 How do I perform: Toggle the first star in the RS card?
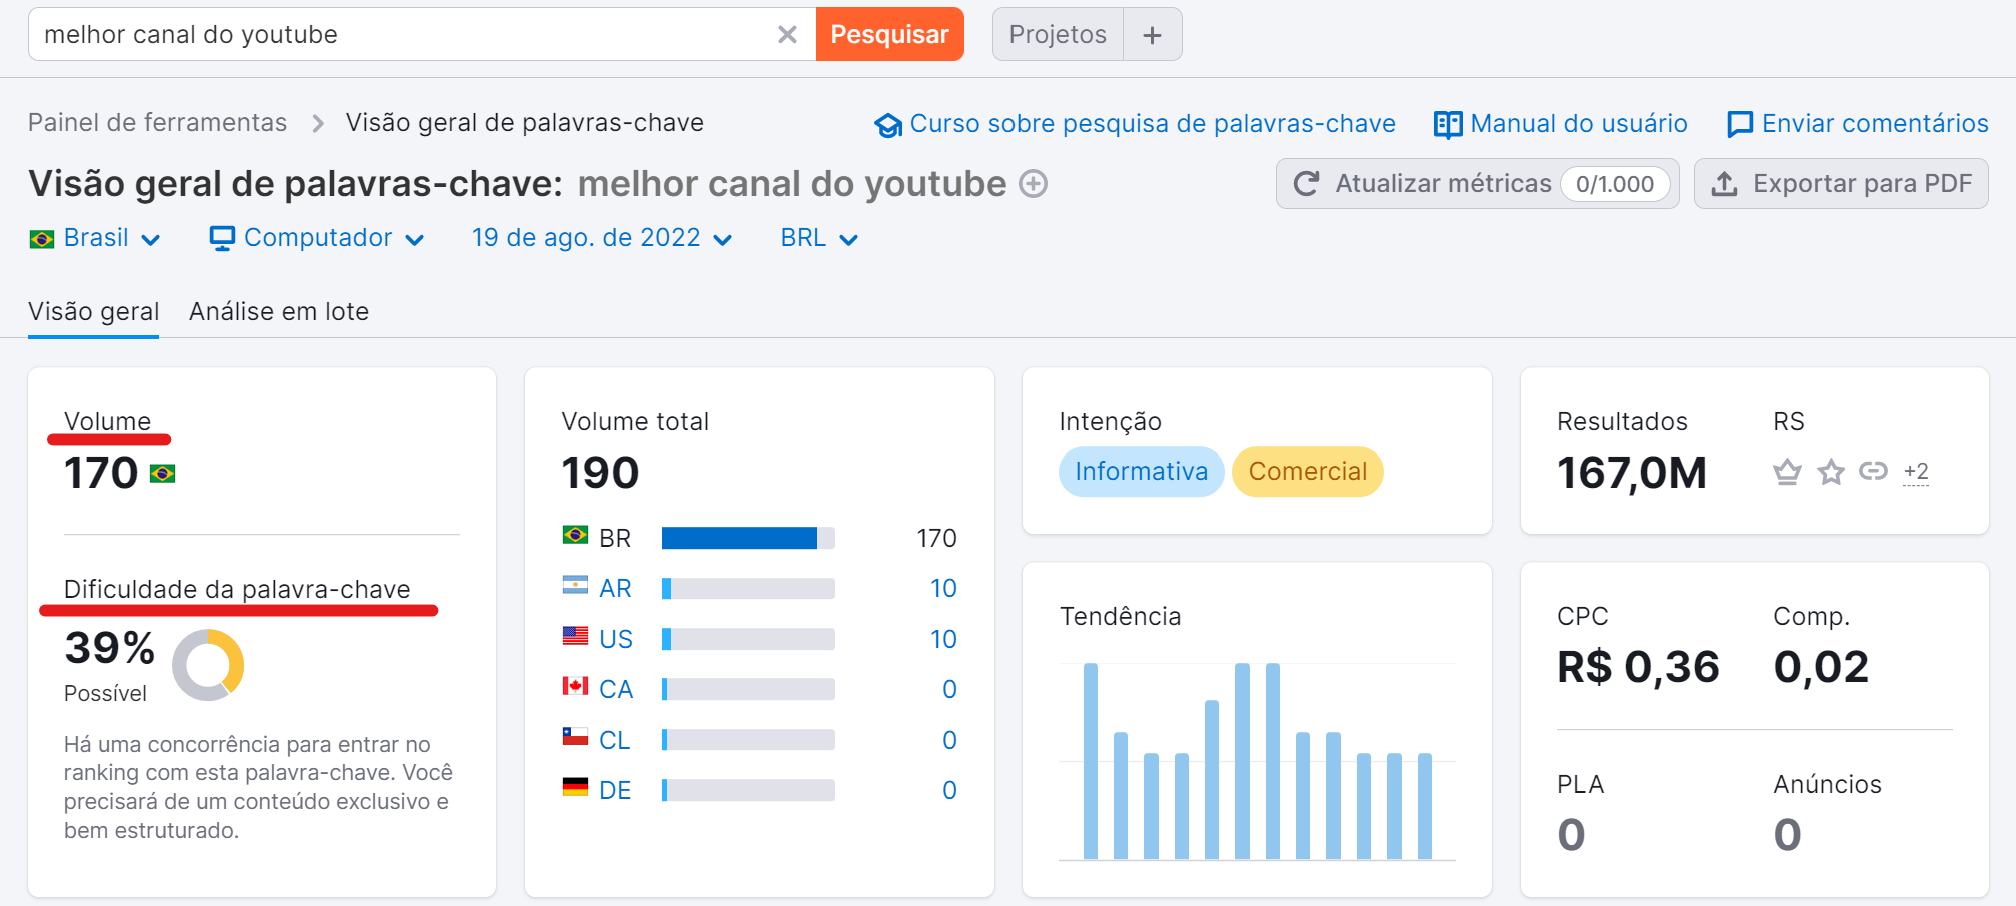[x=1787, y=472]
